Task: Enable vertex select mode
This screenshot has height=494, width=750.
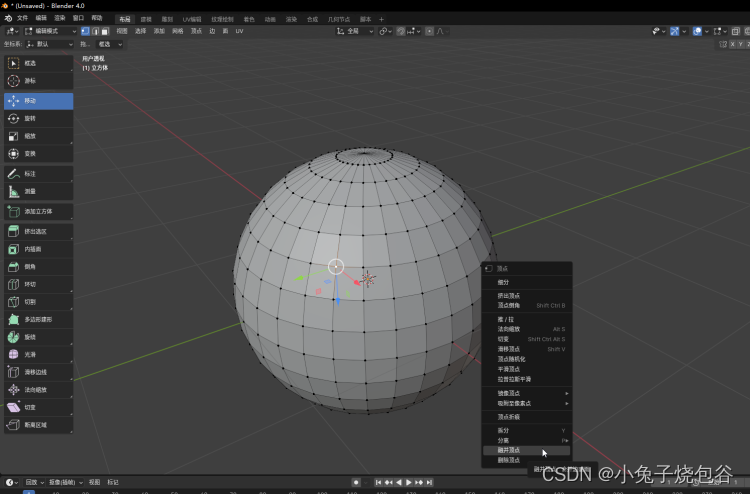Action: [x=85, y=31]
